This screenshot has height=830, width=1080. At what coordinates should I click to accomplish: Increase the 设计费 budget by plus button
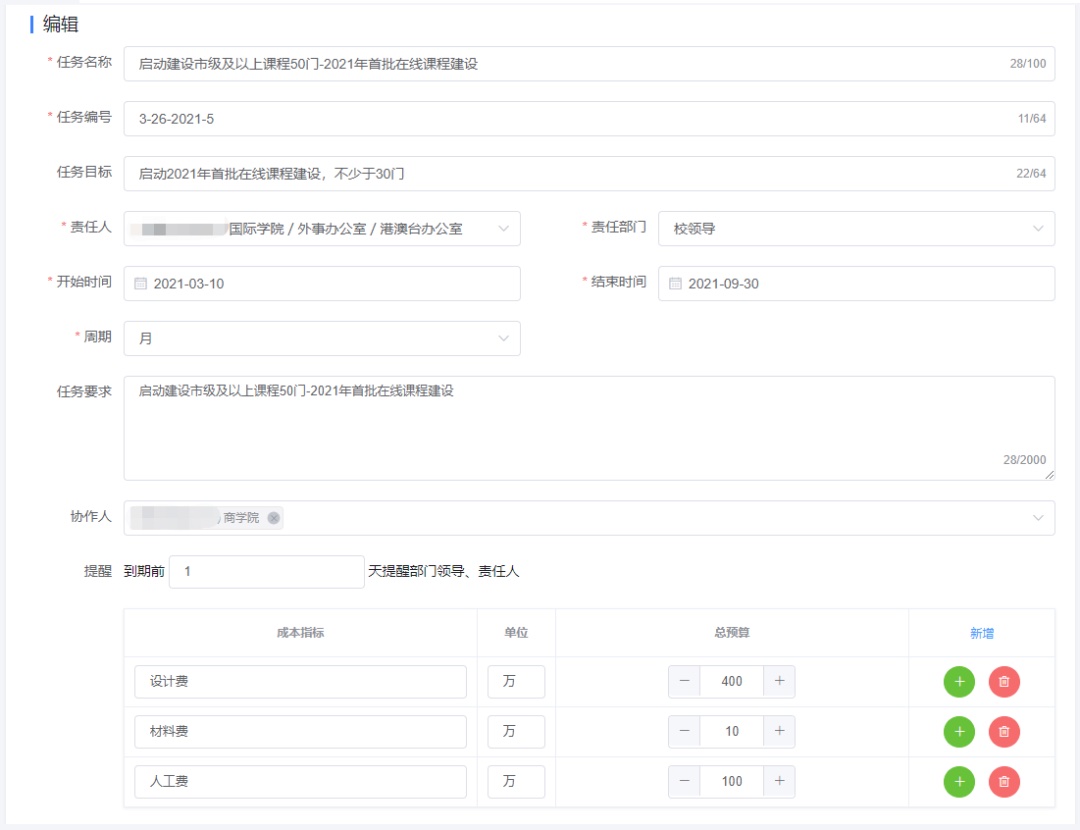[779, 682]
